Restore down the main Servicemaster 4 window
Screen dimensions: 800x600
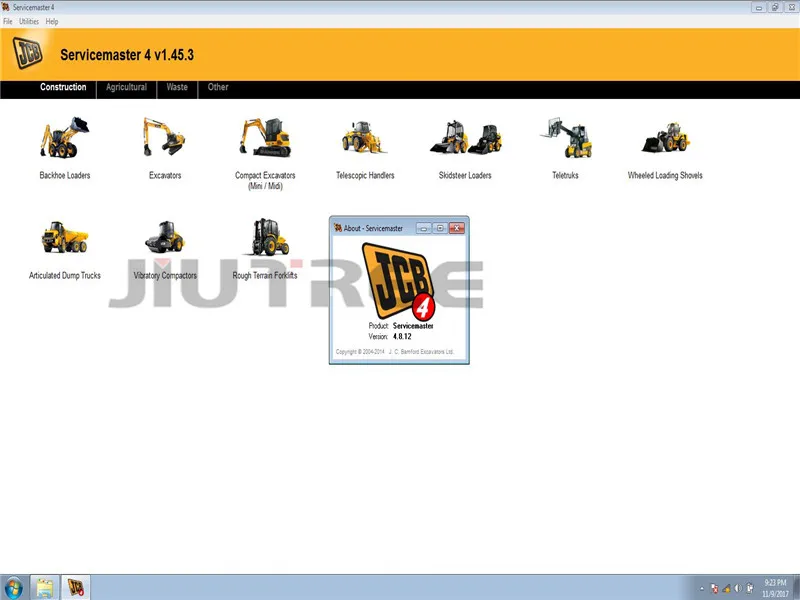[775, 7]
